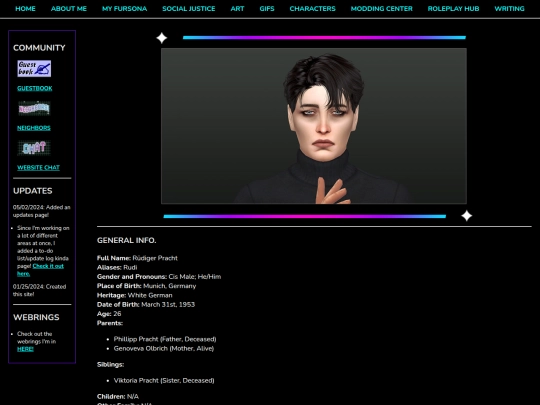
Task: Select SOCIAL JUSTICE in the top navigation
Action: tap(189, 9)
